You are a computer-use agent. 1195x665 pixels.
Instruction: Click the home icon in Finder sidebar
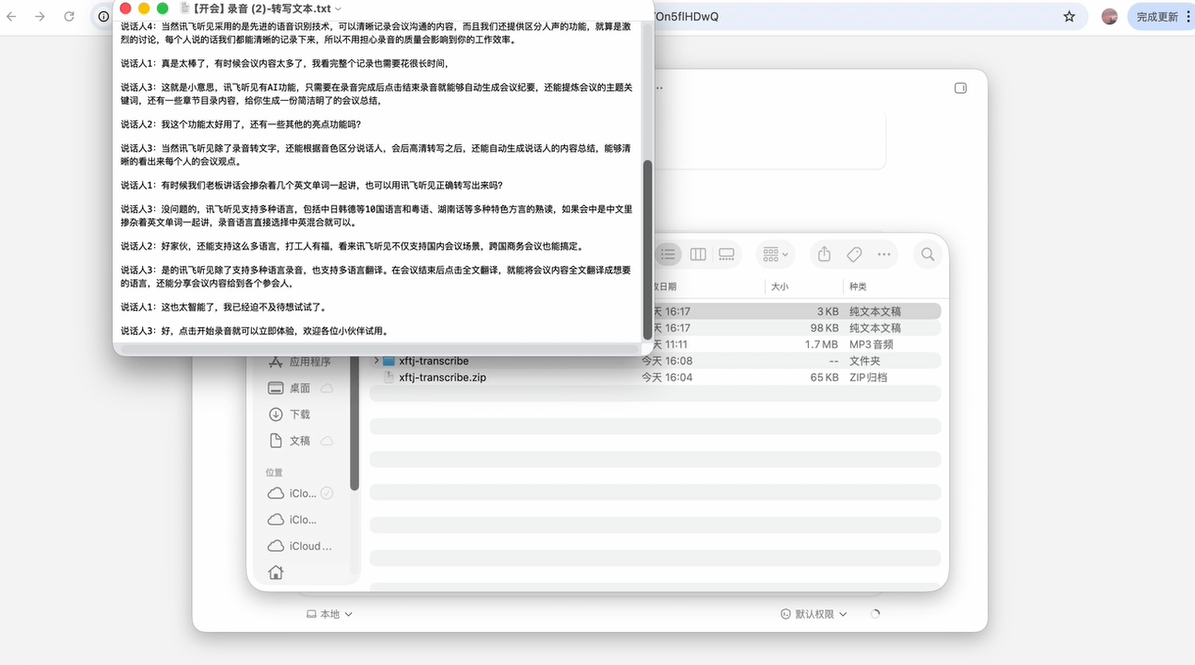pyautogui.click(x=276, y=572)
